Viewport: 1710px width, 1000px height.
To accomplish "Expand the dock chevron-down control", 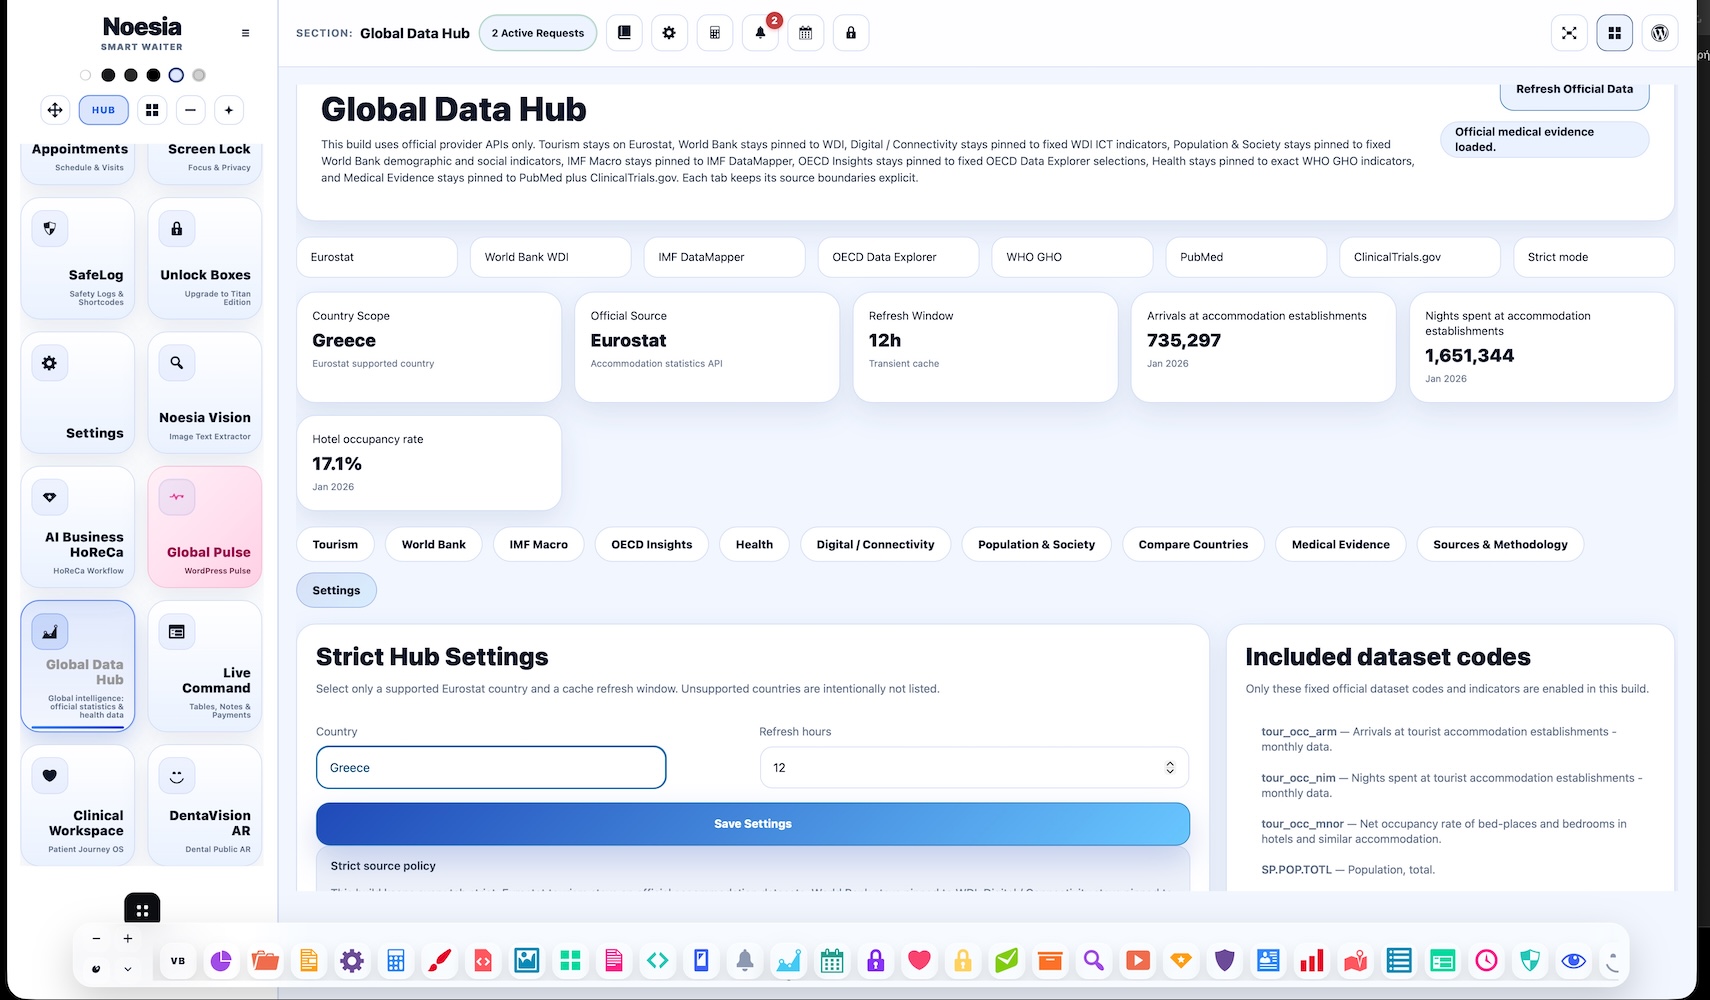I will point(128,969).
